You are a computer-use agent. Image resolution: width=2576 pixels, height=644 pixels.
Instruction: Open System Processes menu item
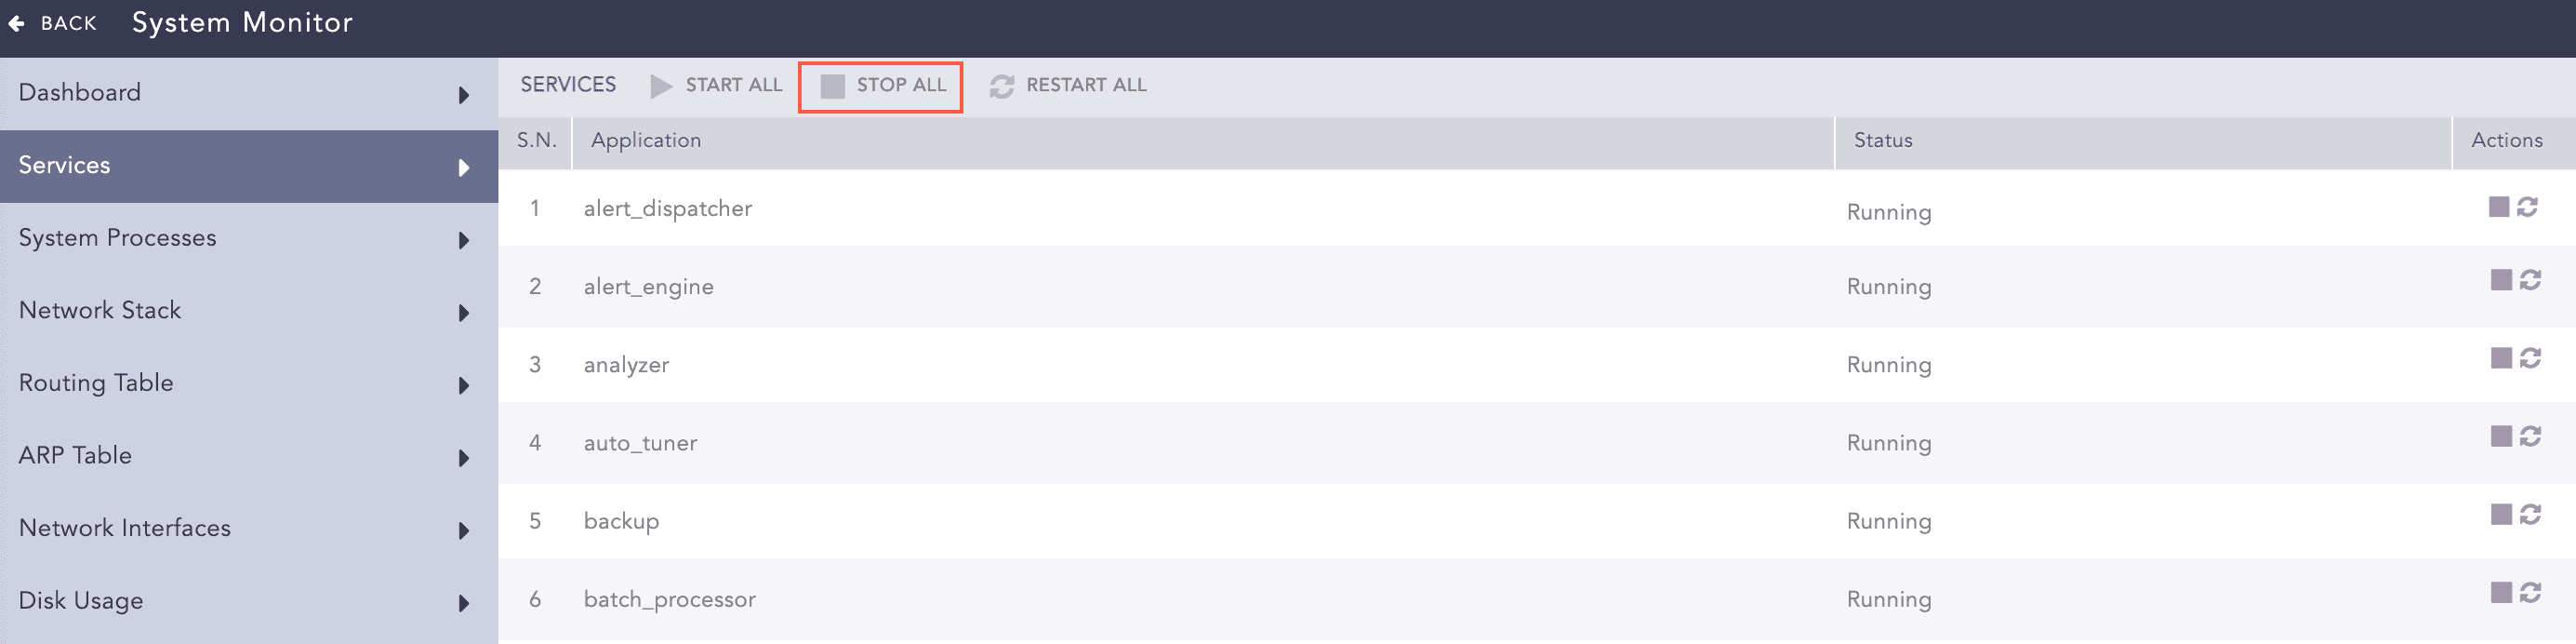(x=118, y=238)
